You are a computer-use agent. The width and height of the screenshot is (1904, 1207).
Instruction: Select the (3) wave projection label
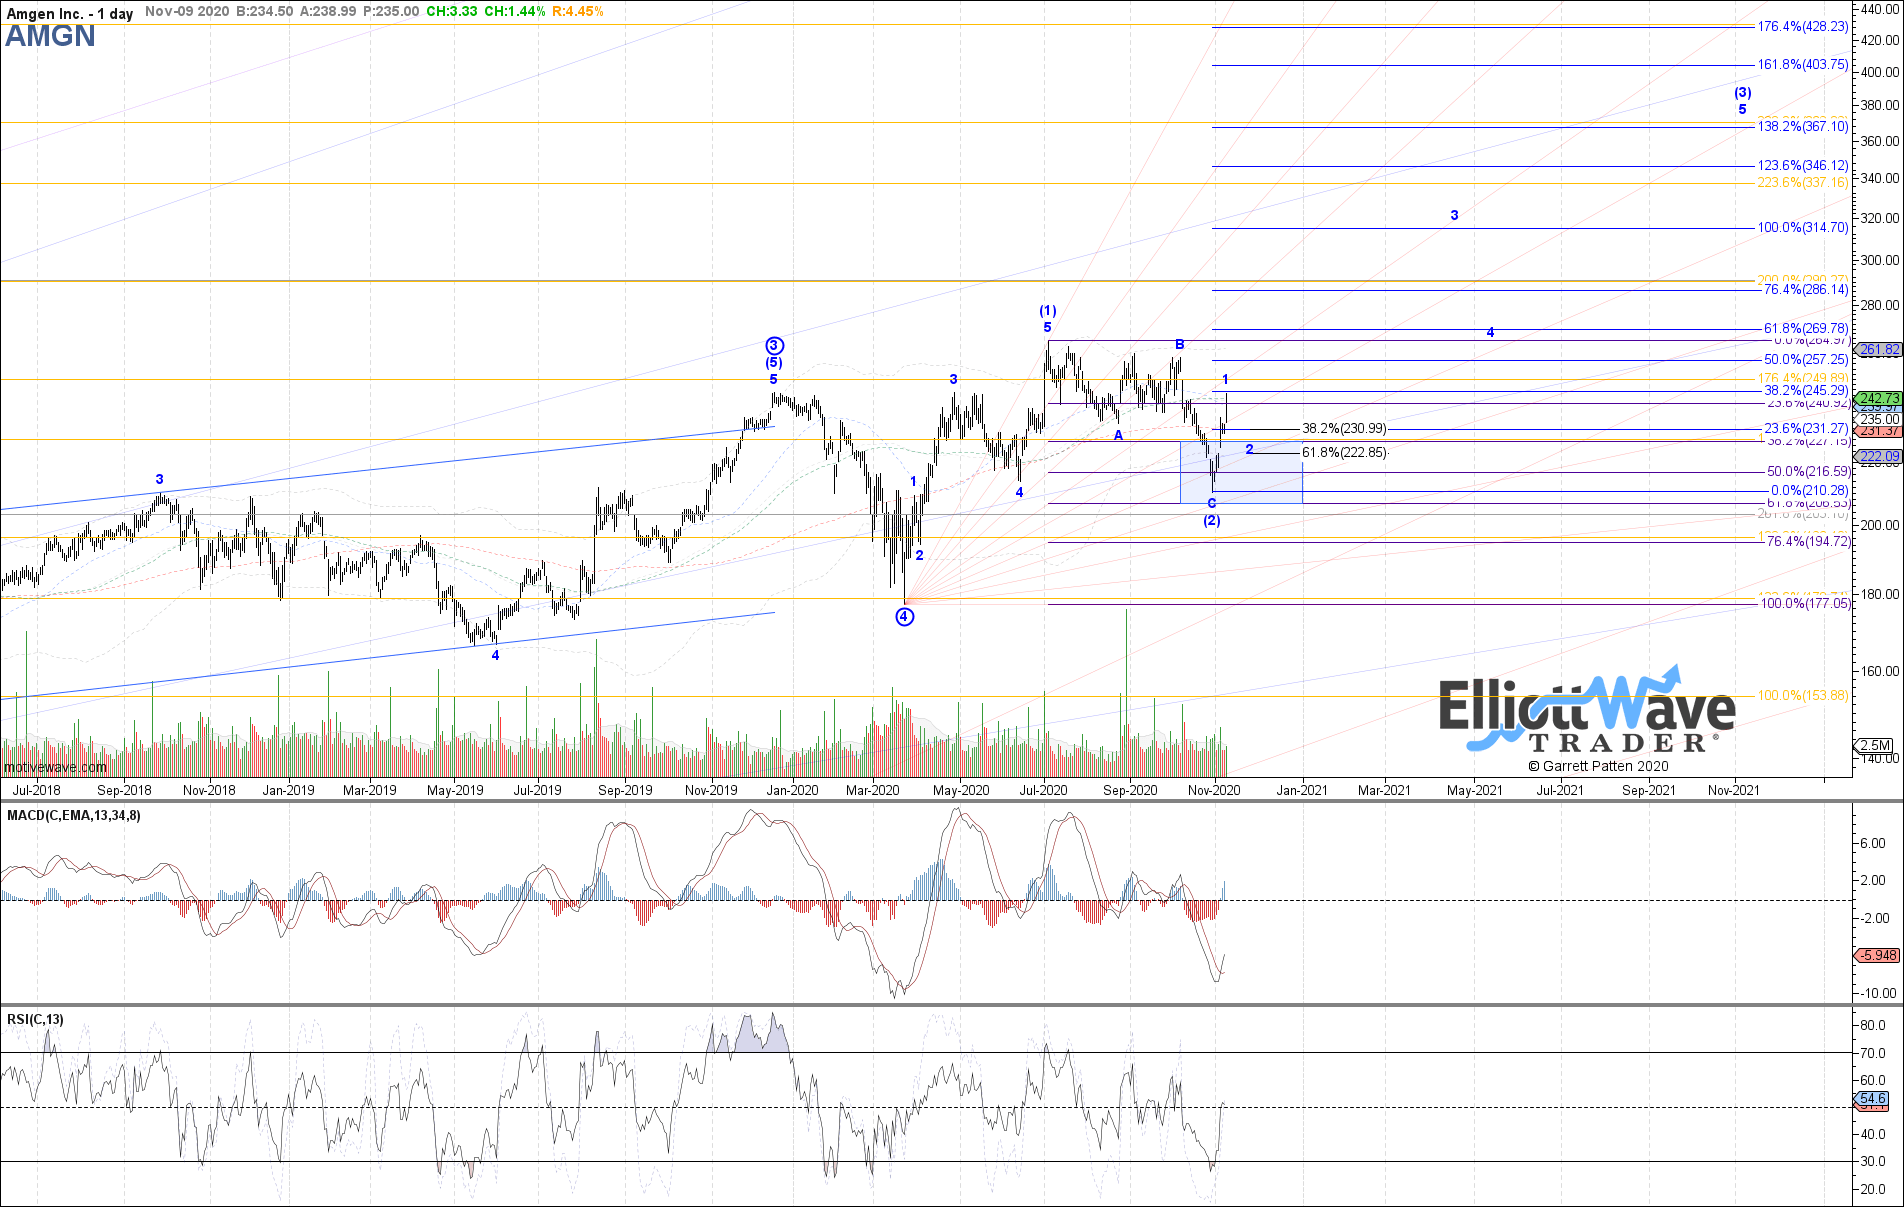coord(1742,93)
